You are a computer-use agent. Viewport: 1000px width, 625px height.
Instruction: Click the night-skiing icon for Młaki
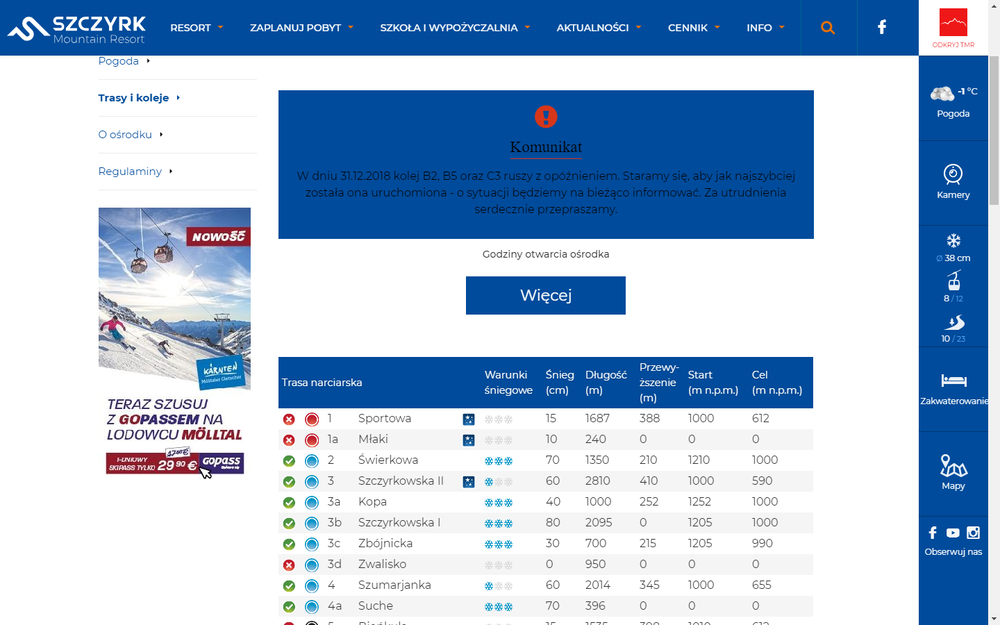(x=469, y=440)
